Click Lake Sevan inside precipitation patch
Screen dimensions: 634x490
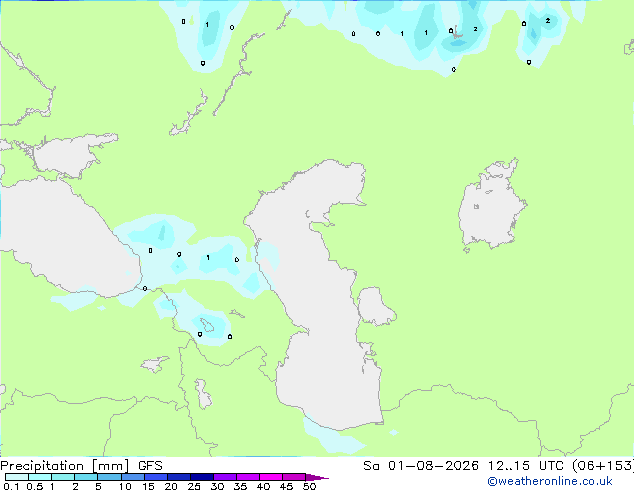point(207,325)
